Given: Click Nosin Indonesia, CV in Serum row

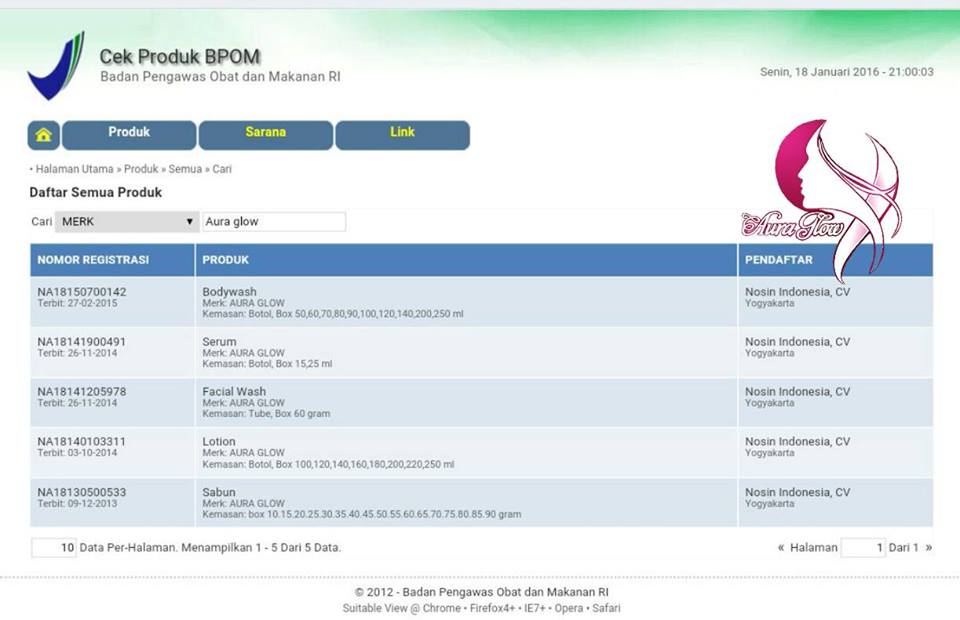Looking at the screenshot, I should click(x=797, y=342).
